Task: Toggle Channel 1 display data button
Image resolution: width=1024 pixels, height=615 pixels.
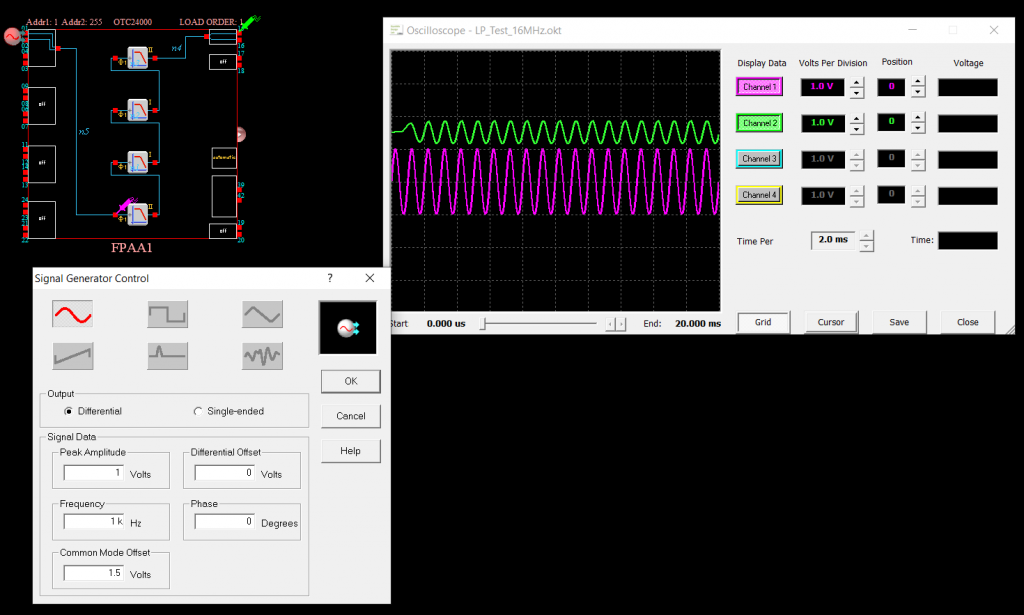Action: point(760,87)
